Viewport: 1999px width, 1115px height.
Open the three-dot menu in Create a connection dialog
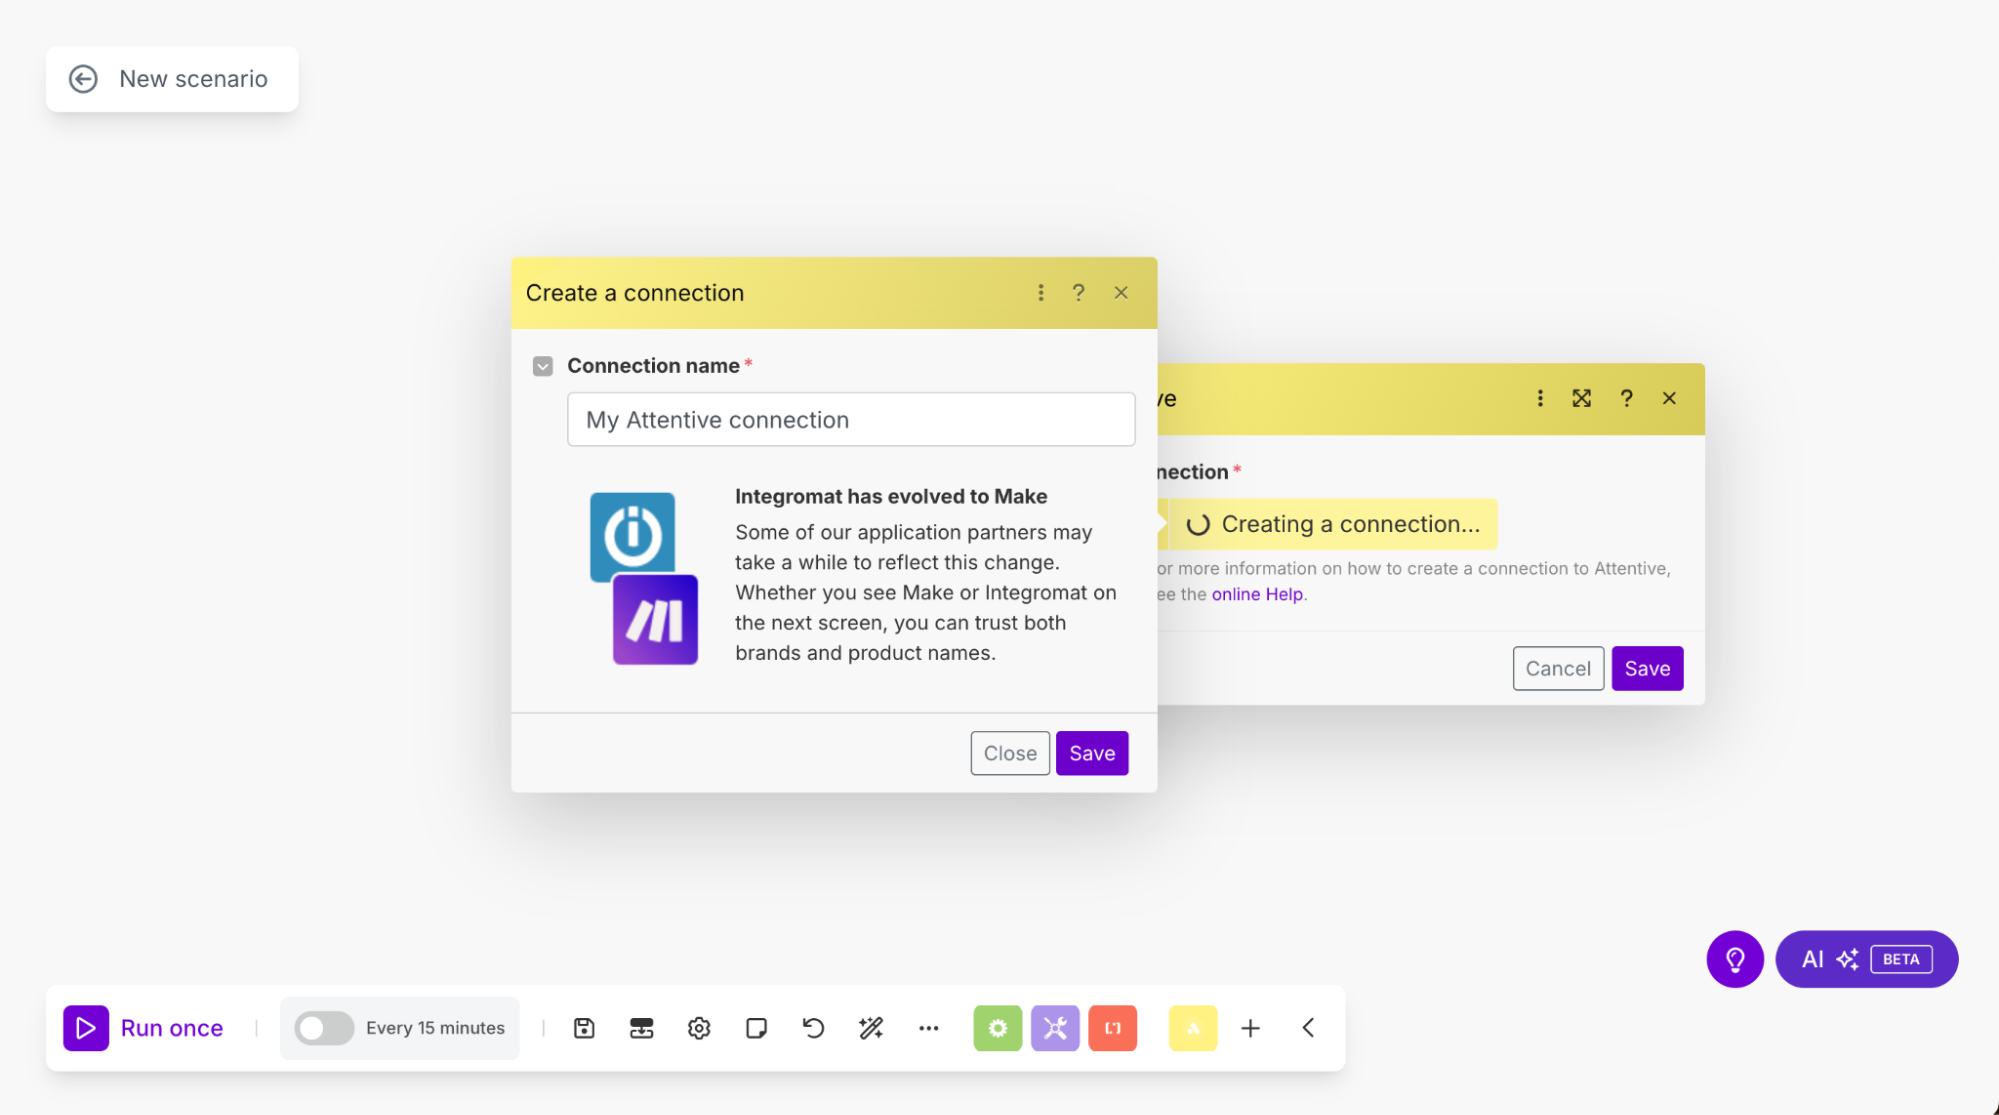(x=1041, y=293)
